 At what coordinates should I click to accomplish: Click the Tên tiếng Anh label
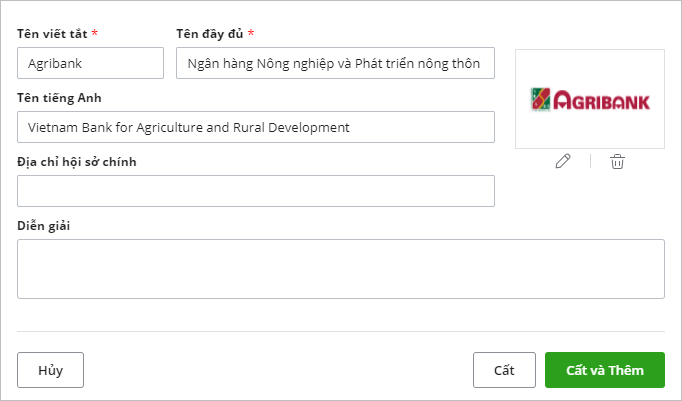coord(59,98)
